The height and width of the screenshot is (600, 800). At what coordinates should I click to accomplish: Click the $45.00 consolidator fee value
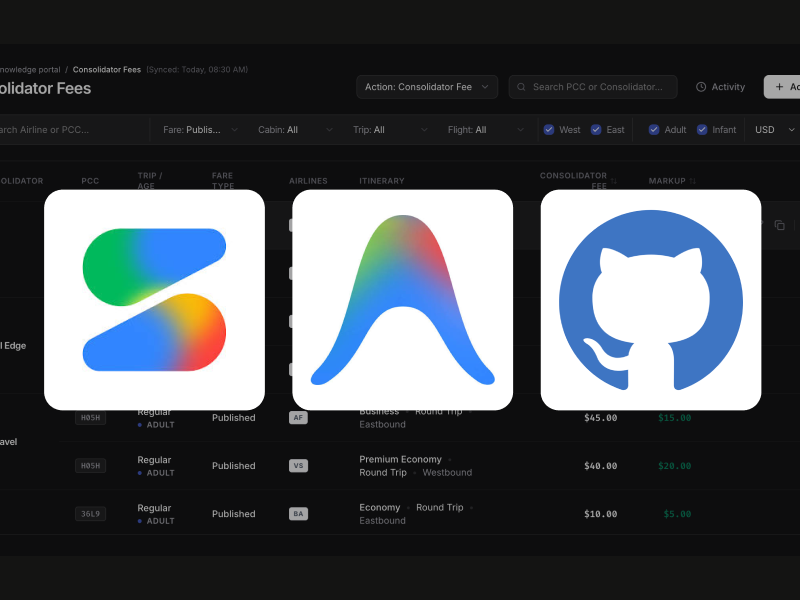pyautogui.click(x=601, y=418)
